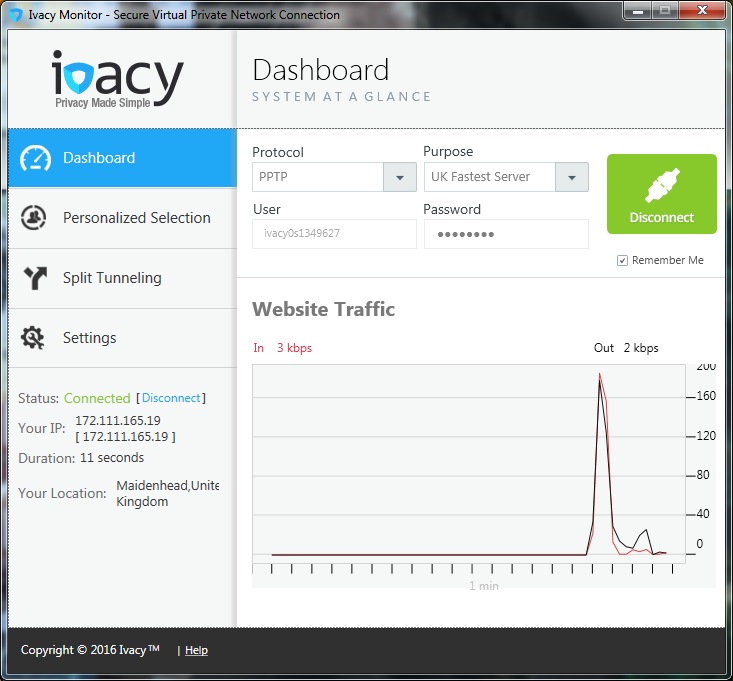Open the PPTP protocol combo box
The height and width of the screenshot is (681, 733).
click(x=334, y=177)
